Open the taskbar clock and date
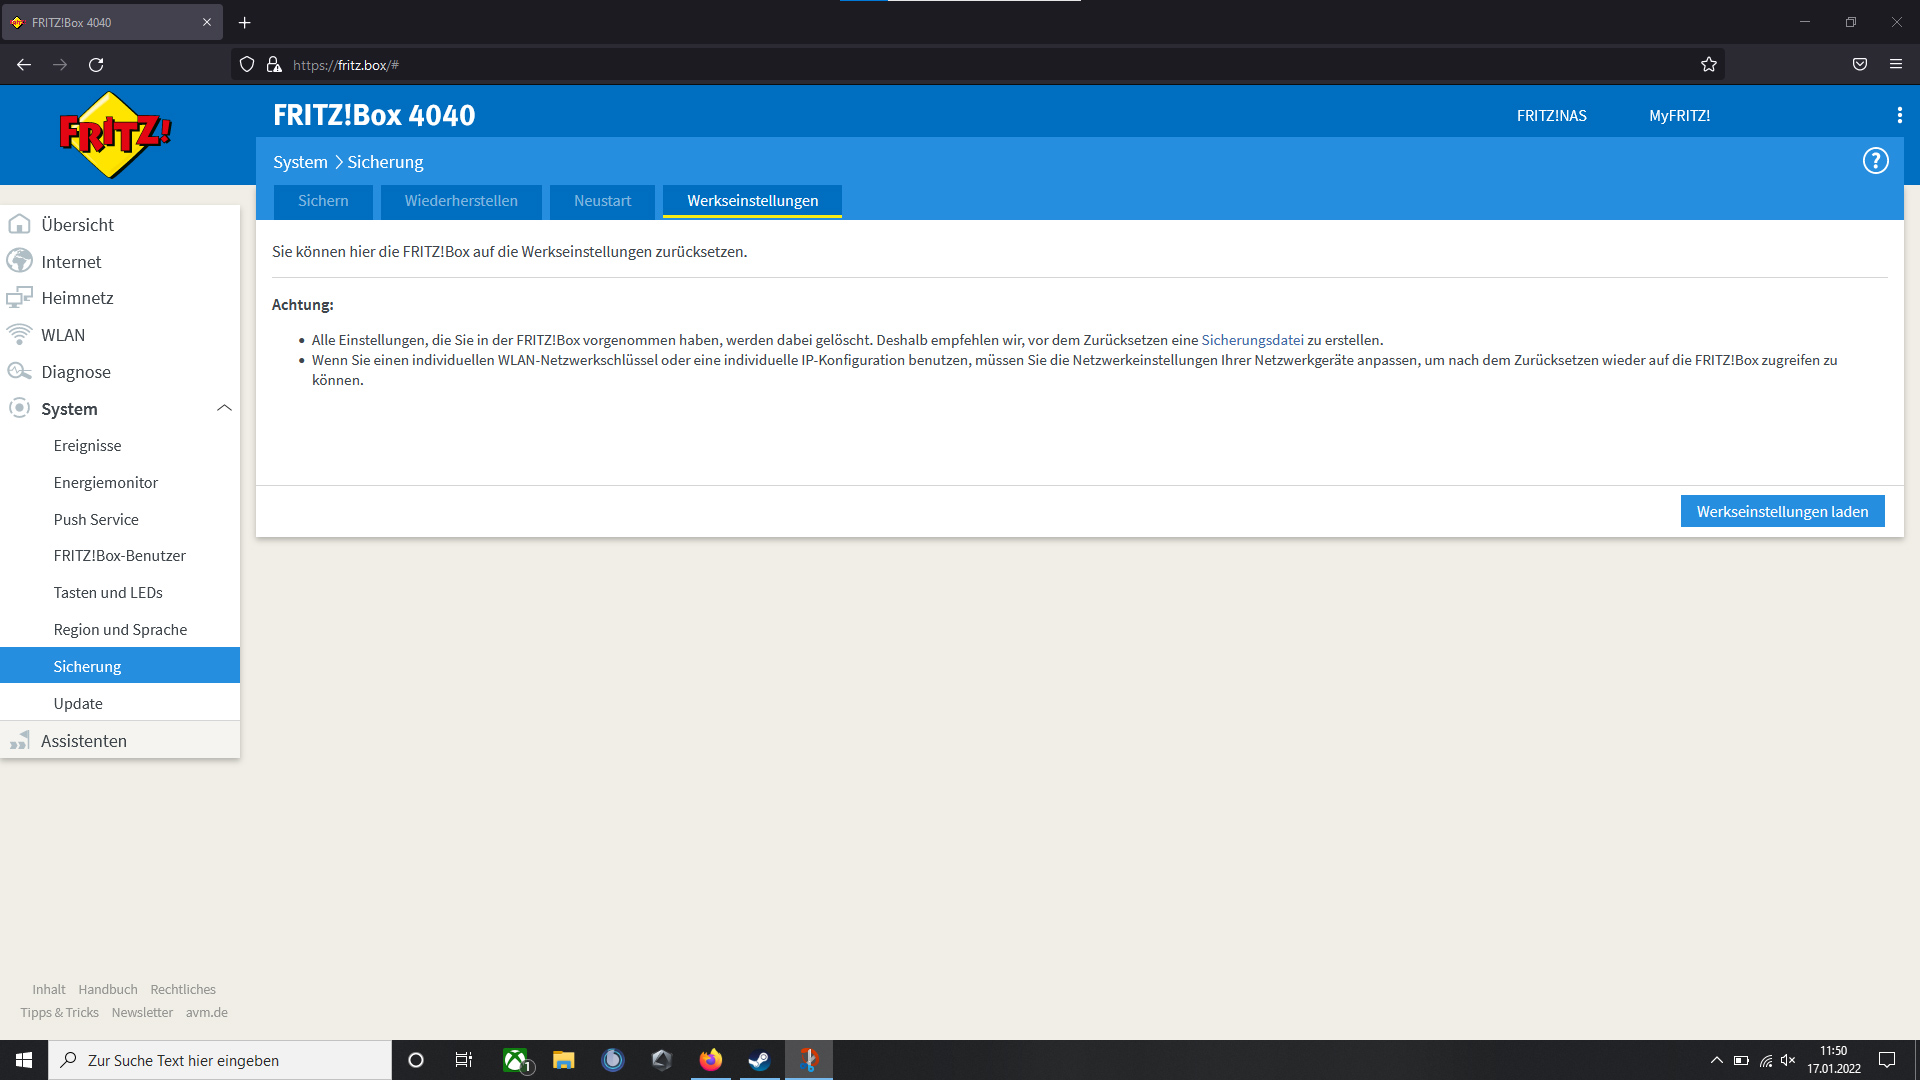Viewport: 1920px width, 1080px height. tap(1833, 1060)
